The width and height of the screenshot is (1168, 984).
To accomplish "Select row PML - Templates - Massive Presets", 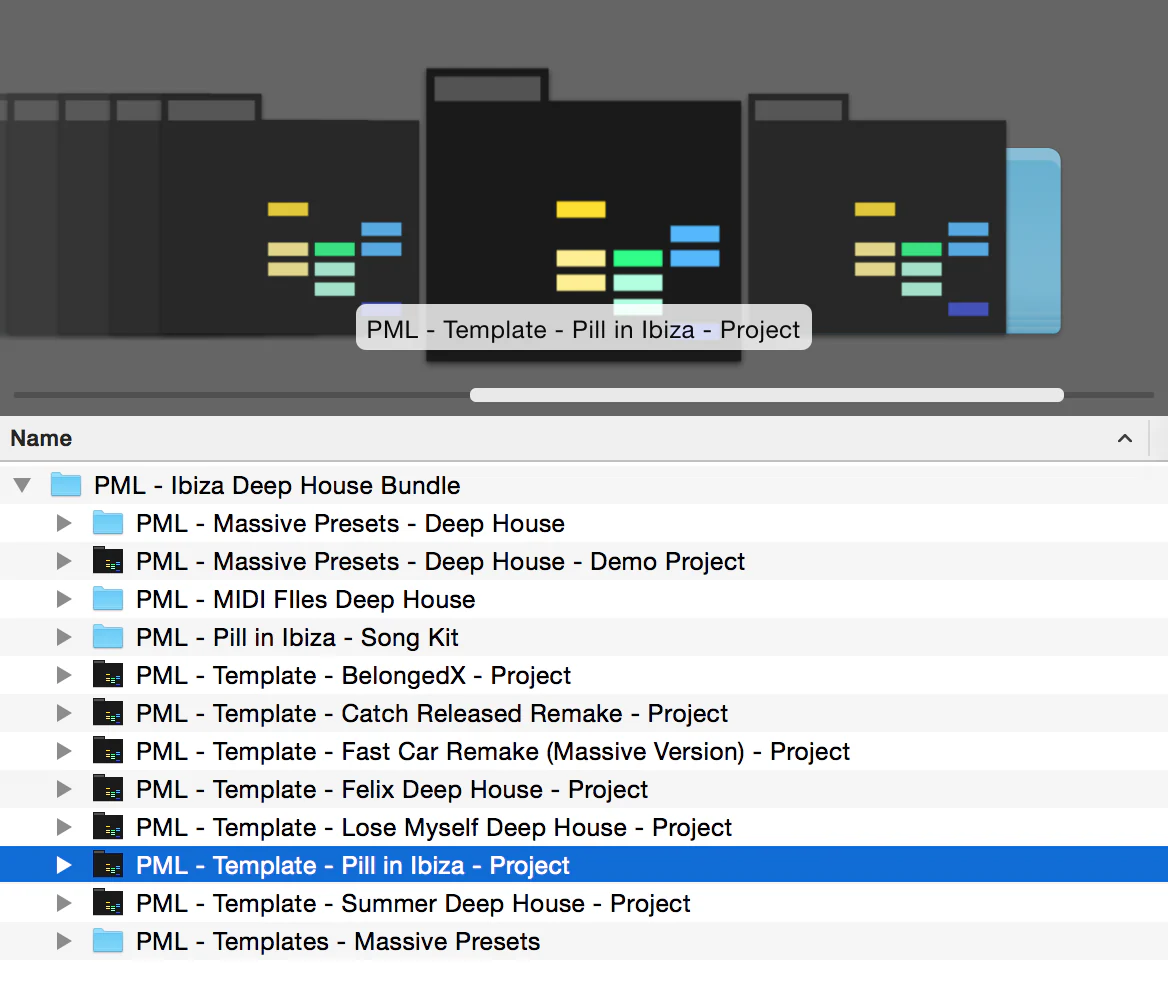I will click(584, 942).
